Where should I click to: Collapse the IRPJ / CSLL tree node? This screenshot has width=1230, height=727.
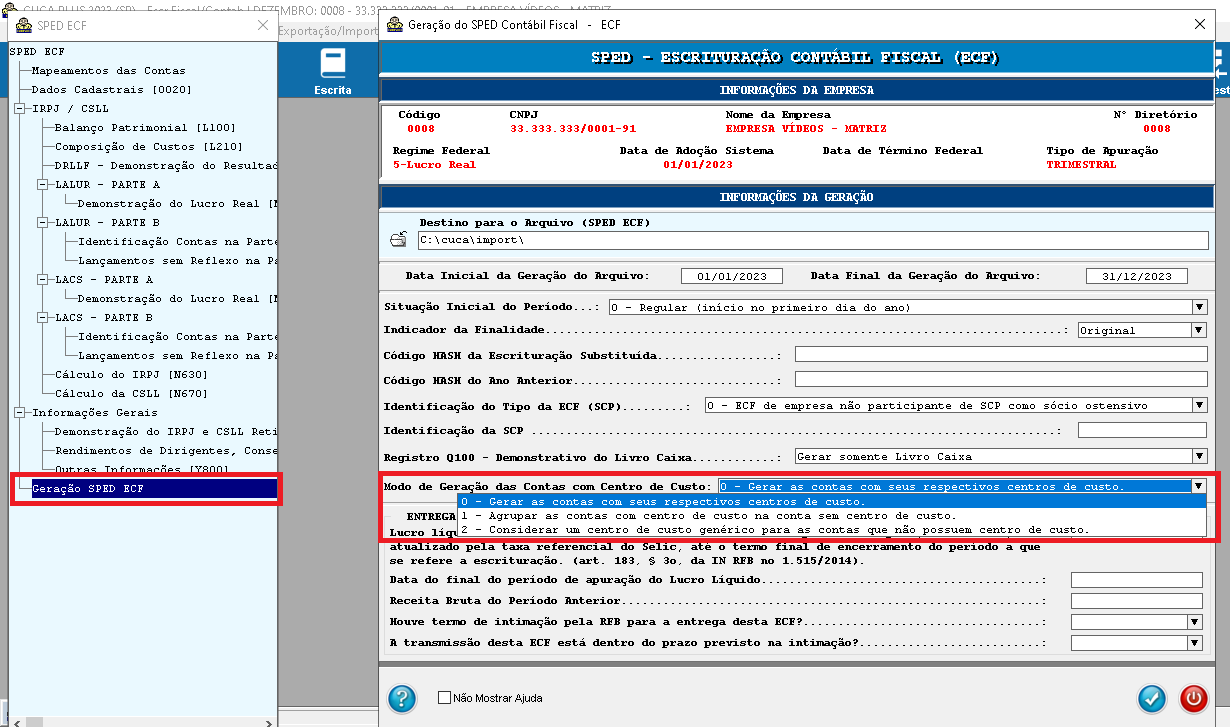click(x=19, y=109)
